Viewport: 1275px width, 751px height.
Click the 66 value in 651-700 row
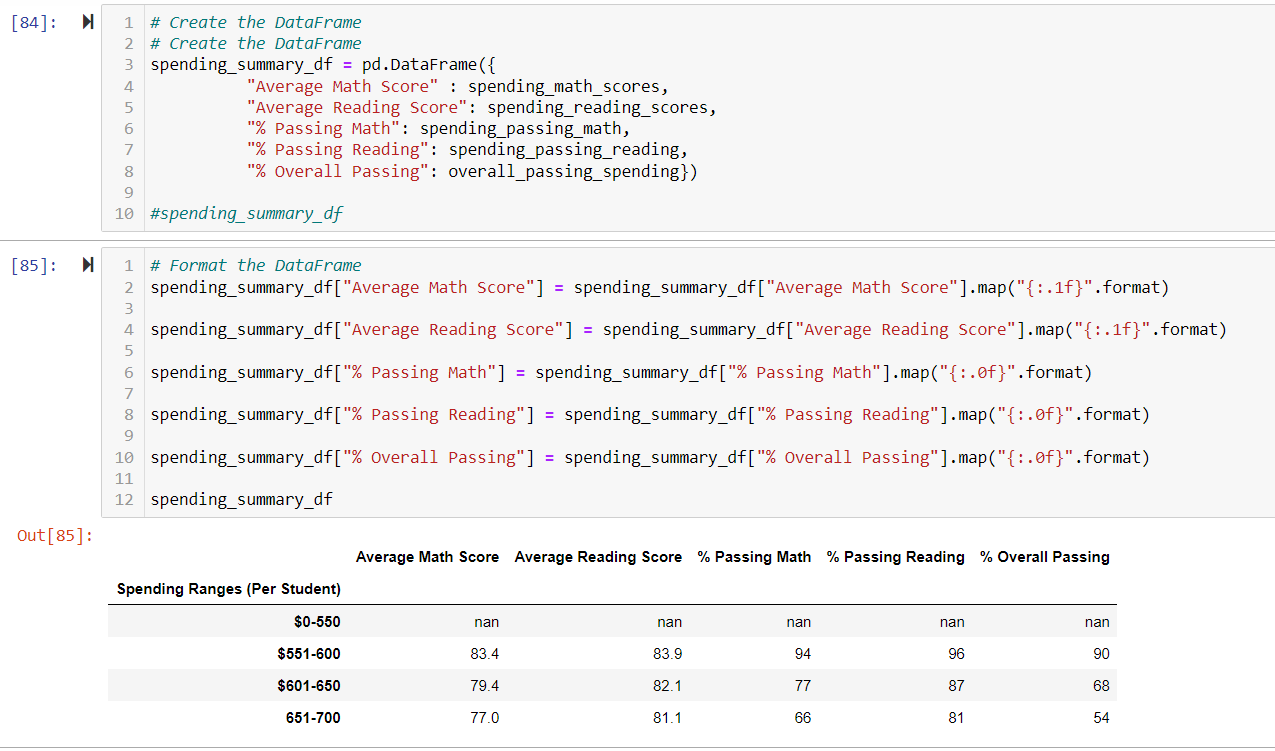point(803,718)
